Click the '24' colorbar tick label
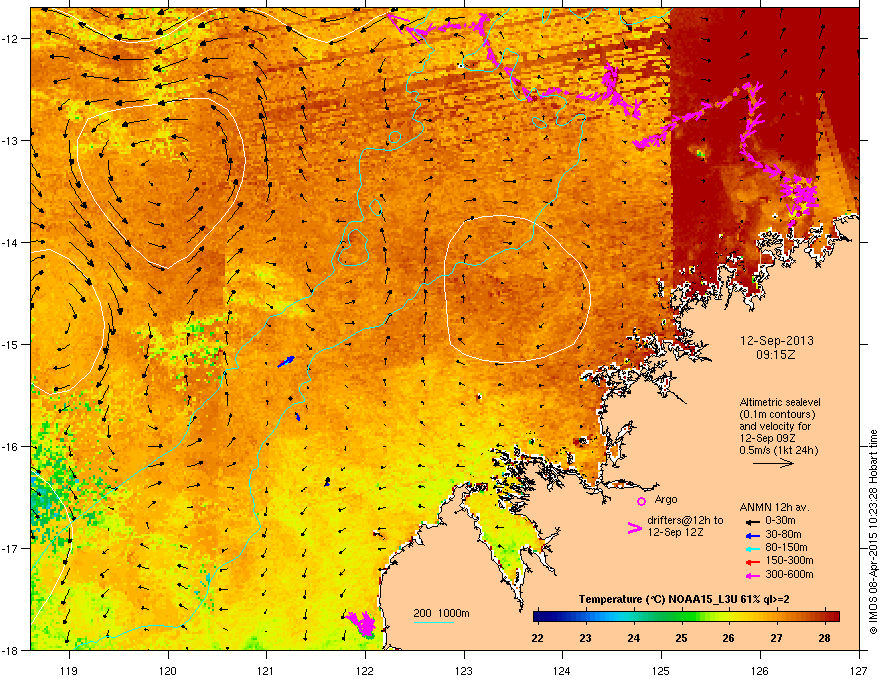 click(634, 638)
